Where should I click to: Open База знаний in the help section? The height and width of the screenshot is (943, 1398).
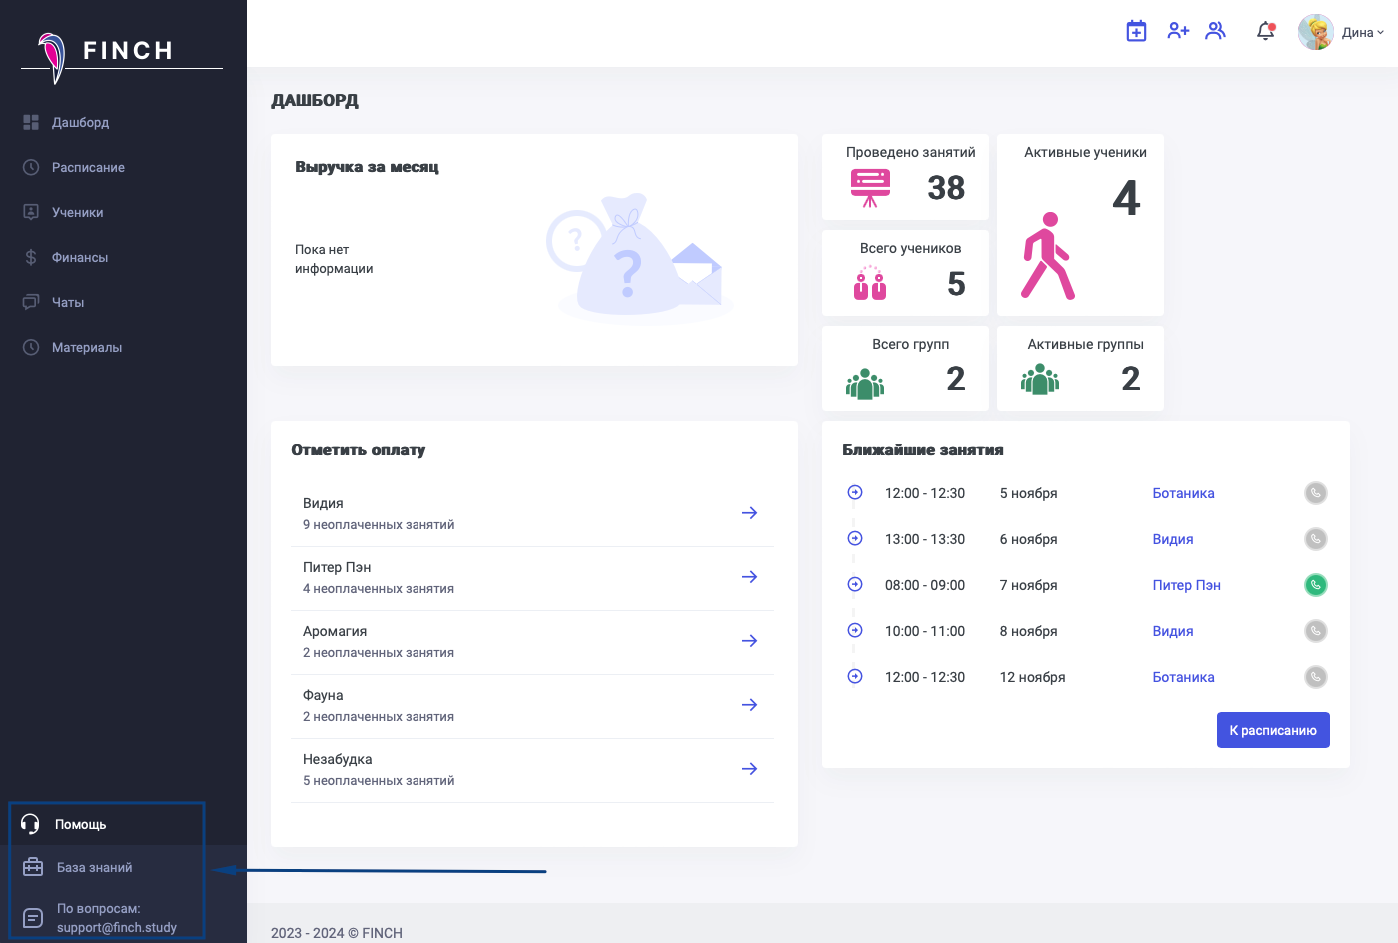coord(94,868)
